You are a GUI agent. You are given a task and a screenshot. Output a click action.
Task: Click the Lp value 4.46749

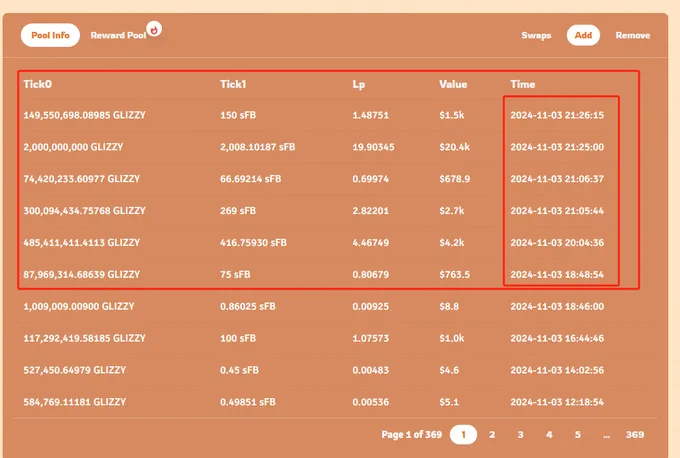pyautogui.click(x=370, y=243)
